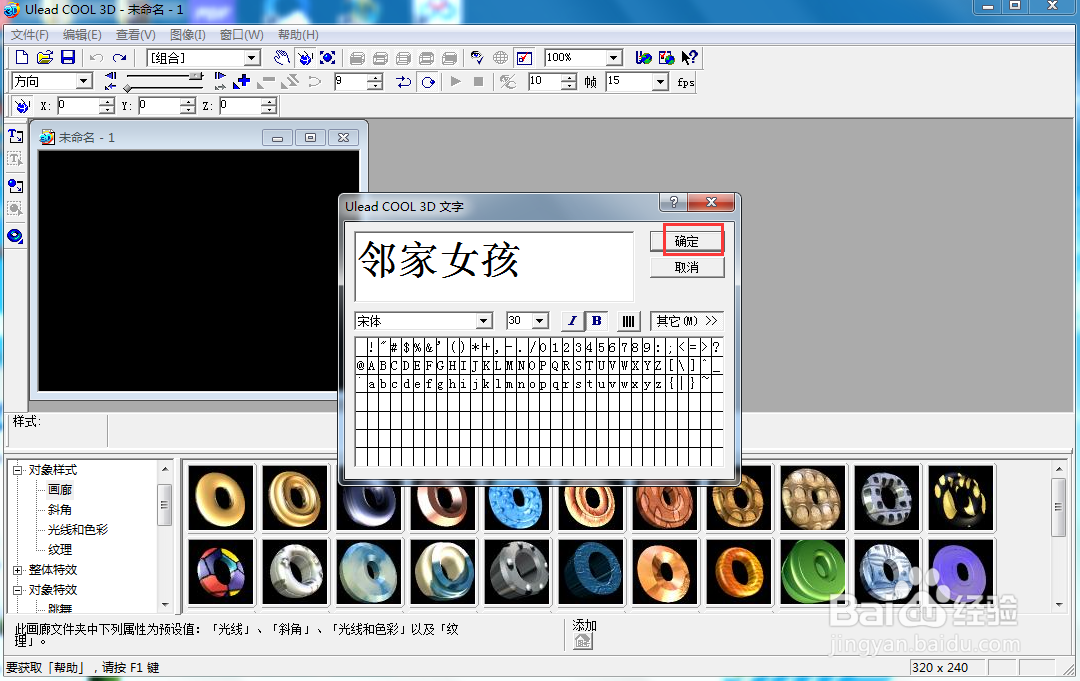Select the first gold ring thumbnail

tap(221, 497)
